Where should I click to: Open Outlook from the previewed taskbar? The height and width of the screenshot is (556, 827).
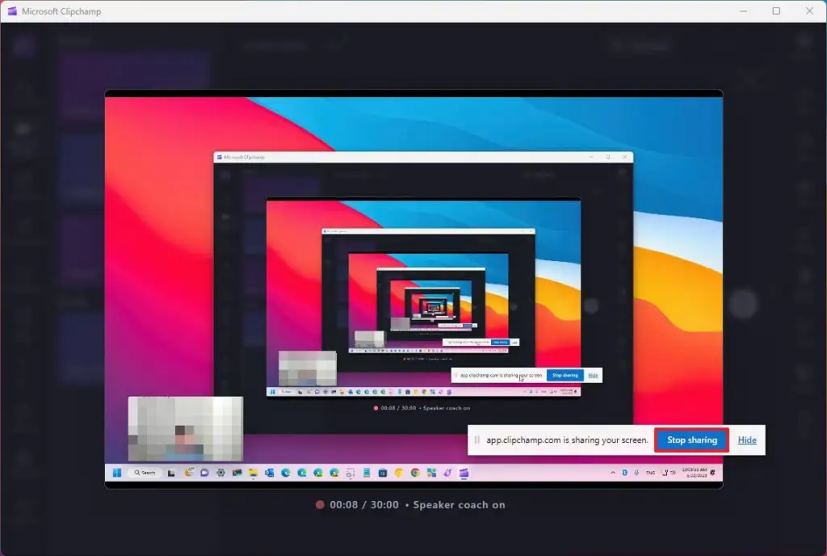[270, 473]
